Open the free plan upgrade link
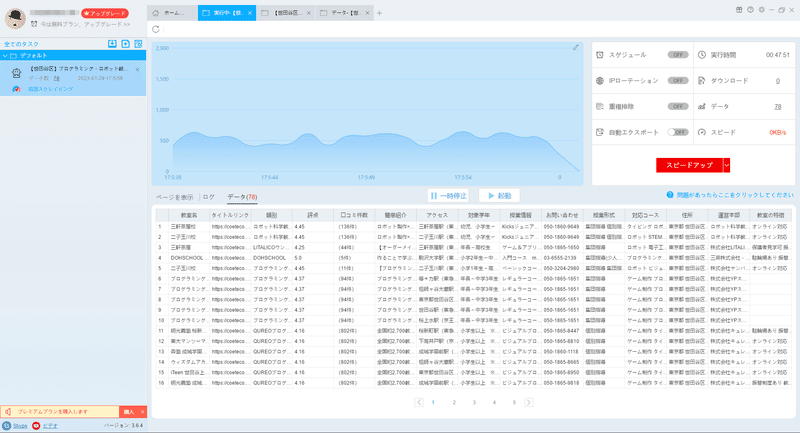Image resolution: width=800 pixels, height=433 pixels. (x=85, y=24)
